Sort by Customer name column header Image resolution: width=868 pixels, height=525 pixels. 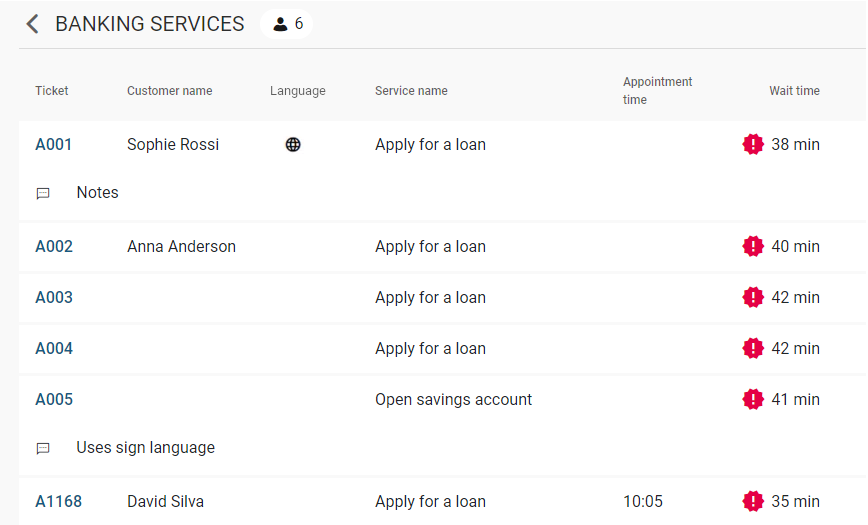pos(169,91)
